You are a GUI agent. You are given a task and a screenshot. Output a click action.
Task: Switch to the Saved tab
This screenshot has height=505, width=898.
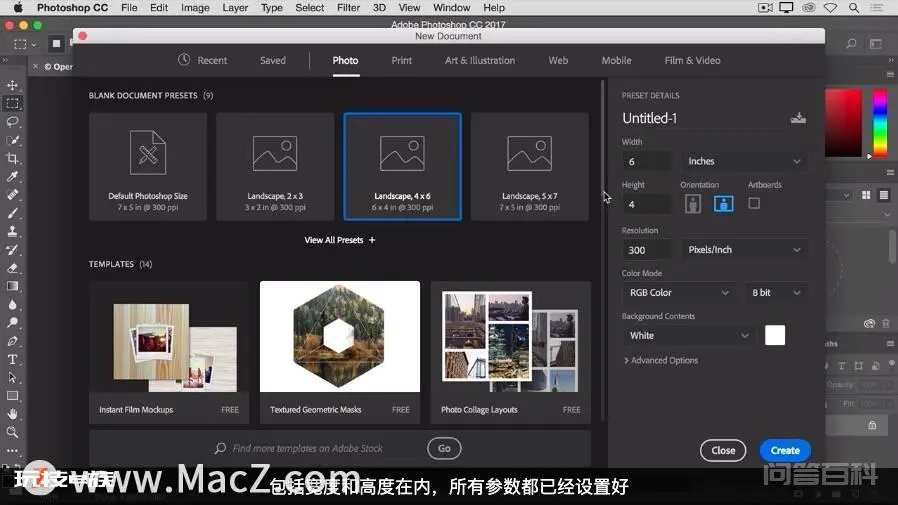coord(273,60)
